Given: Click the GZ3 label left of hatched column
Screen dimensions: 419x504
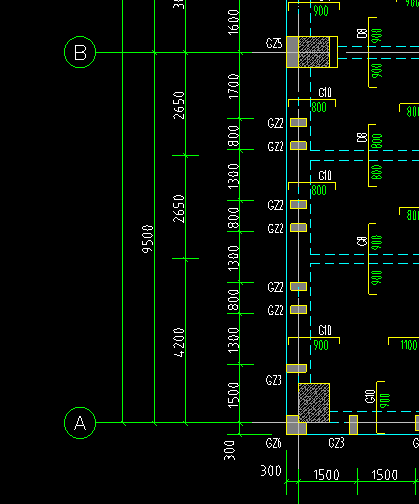Looking at the screenshot, I should tap(274, 380).
